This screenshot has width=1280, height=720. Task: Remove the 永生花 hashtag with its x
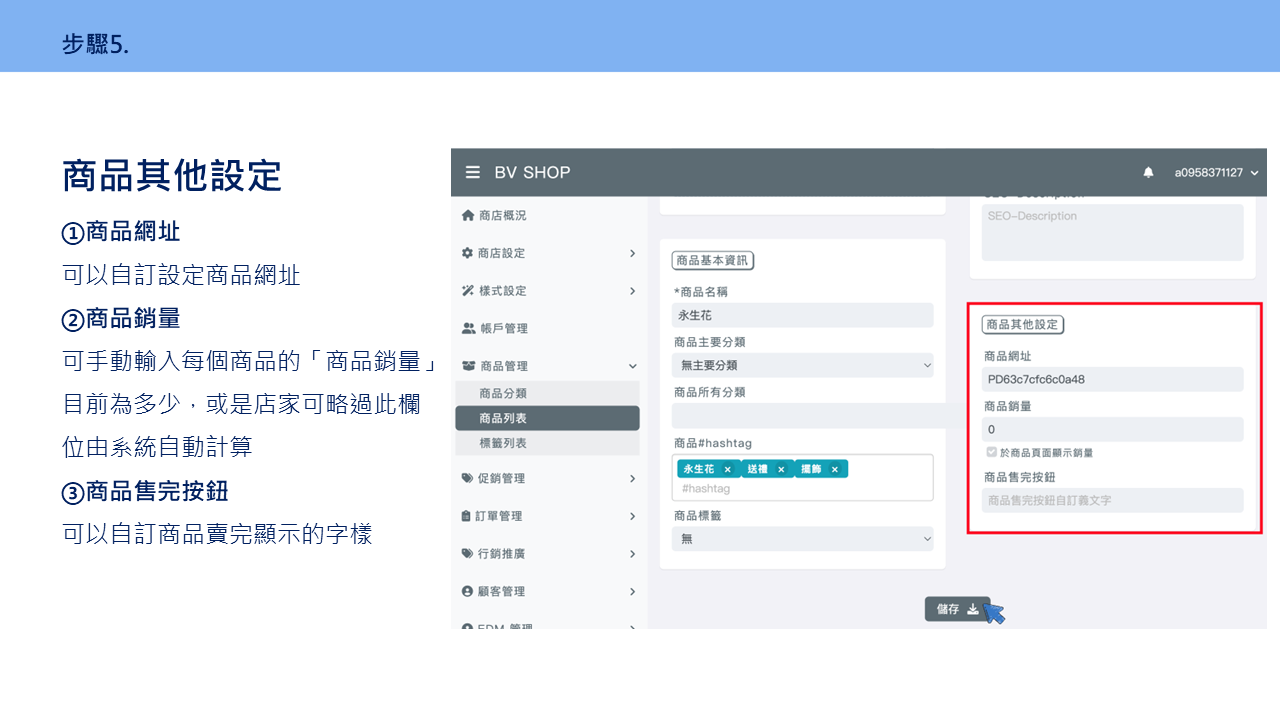[728, 469]
